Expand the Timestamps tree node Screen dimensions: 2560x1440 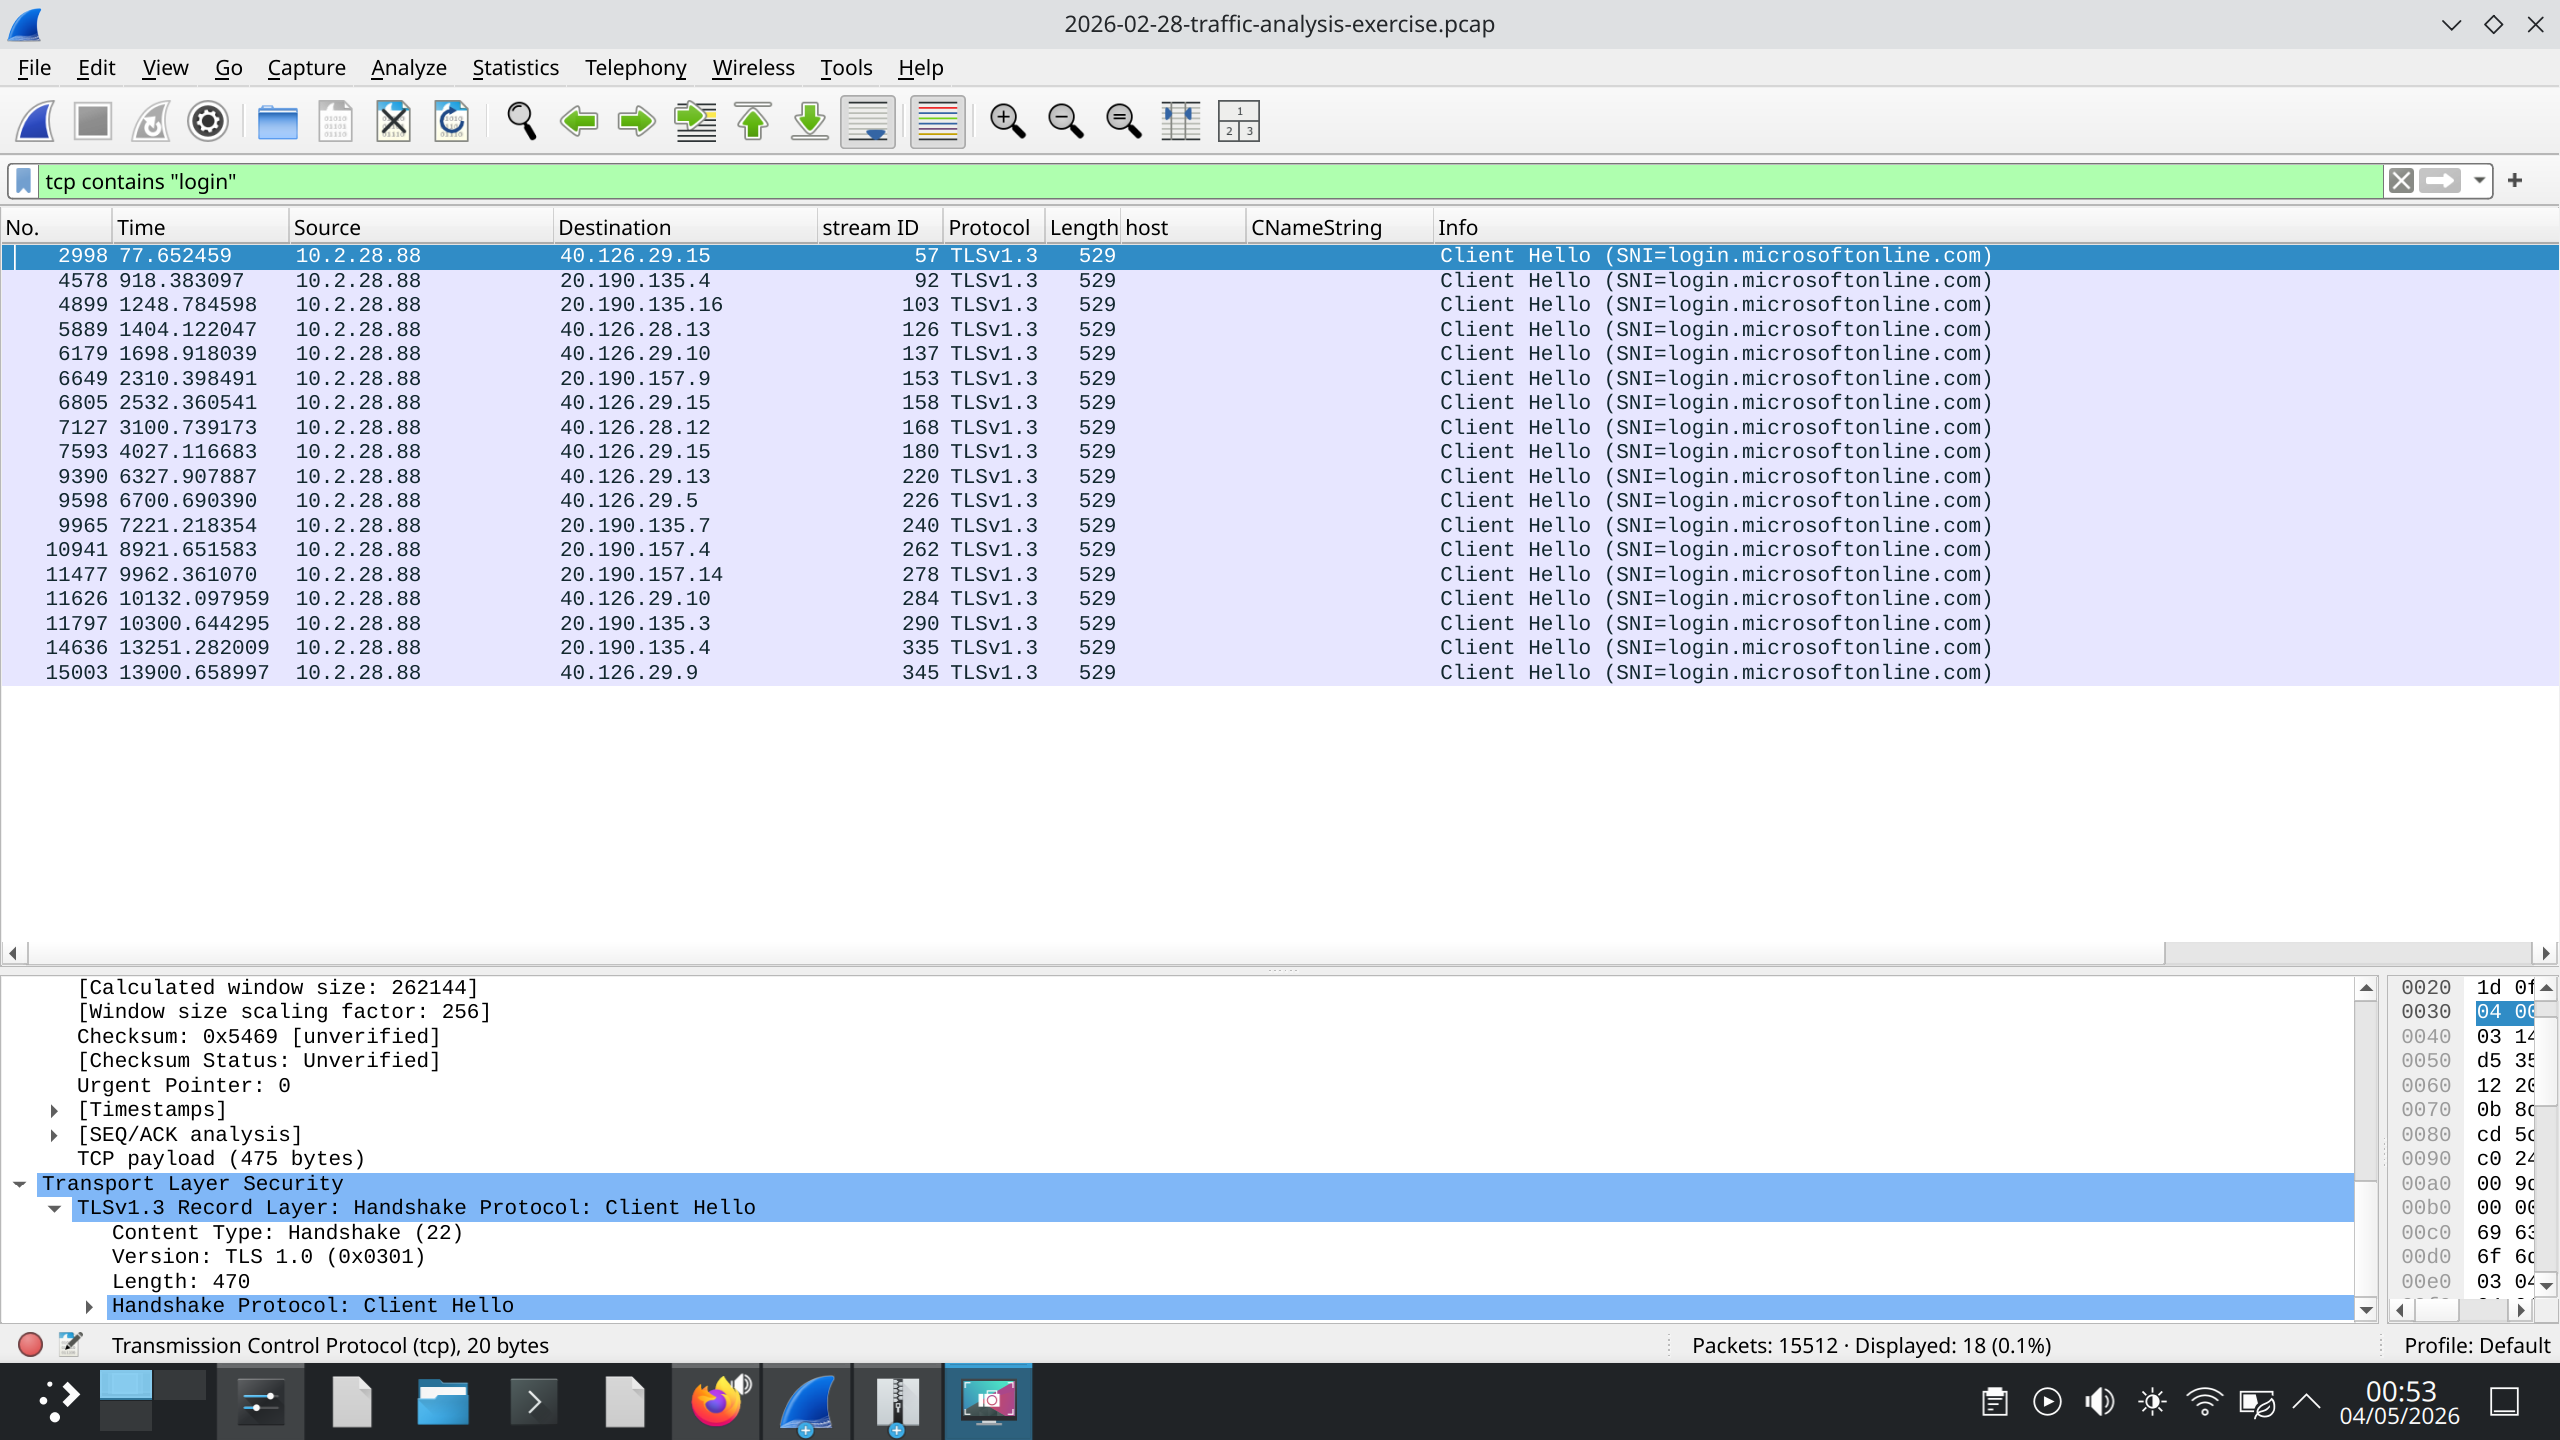click(54, 1110)
